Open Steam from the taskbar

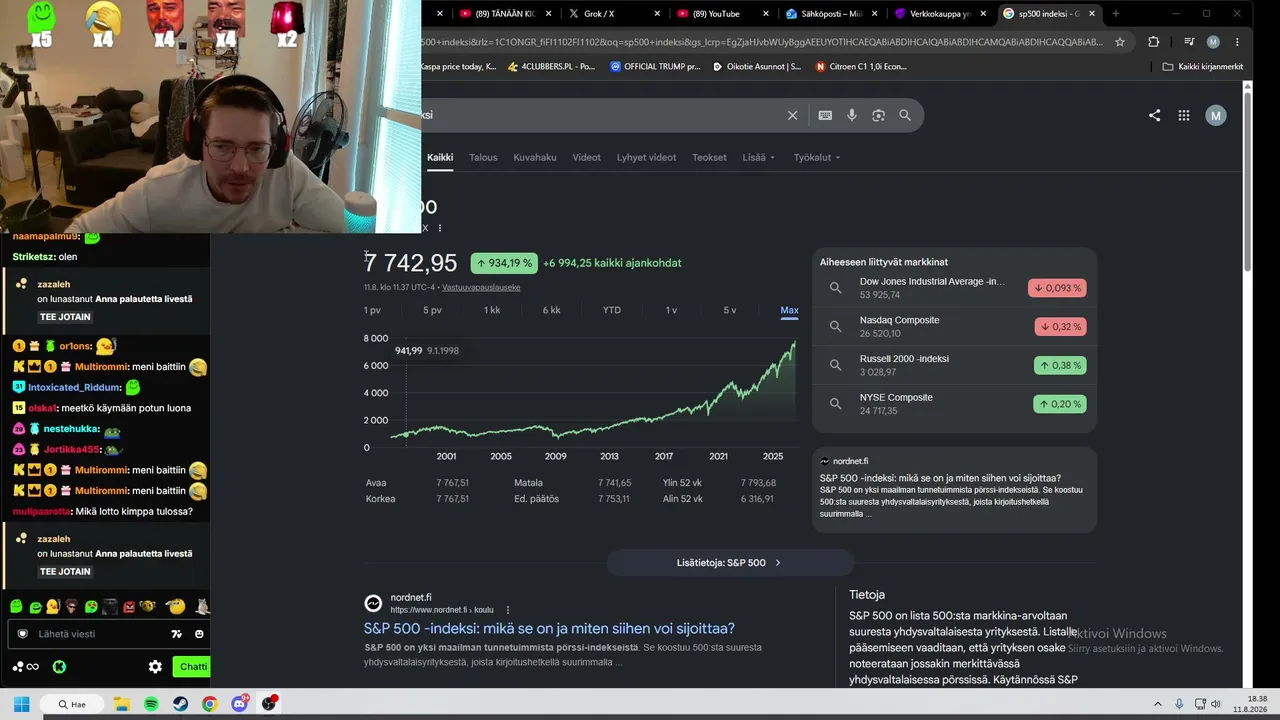tap(180, 704)
